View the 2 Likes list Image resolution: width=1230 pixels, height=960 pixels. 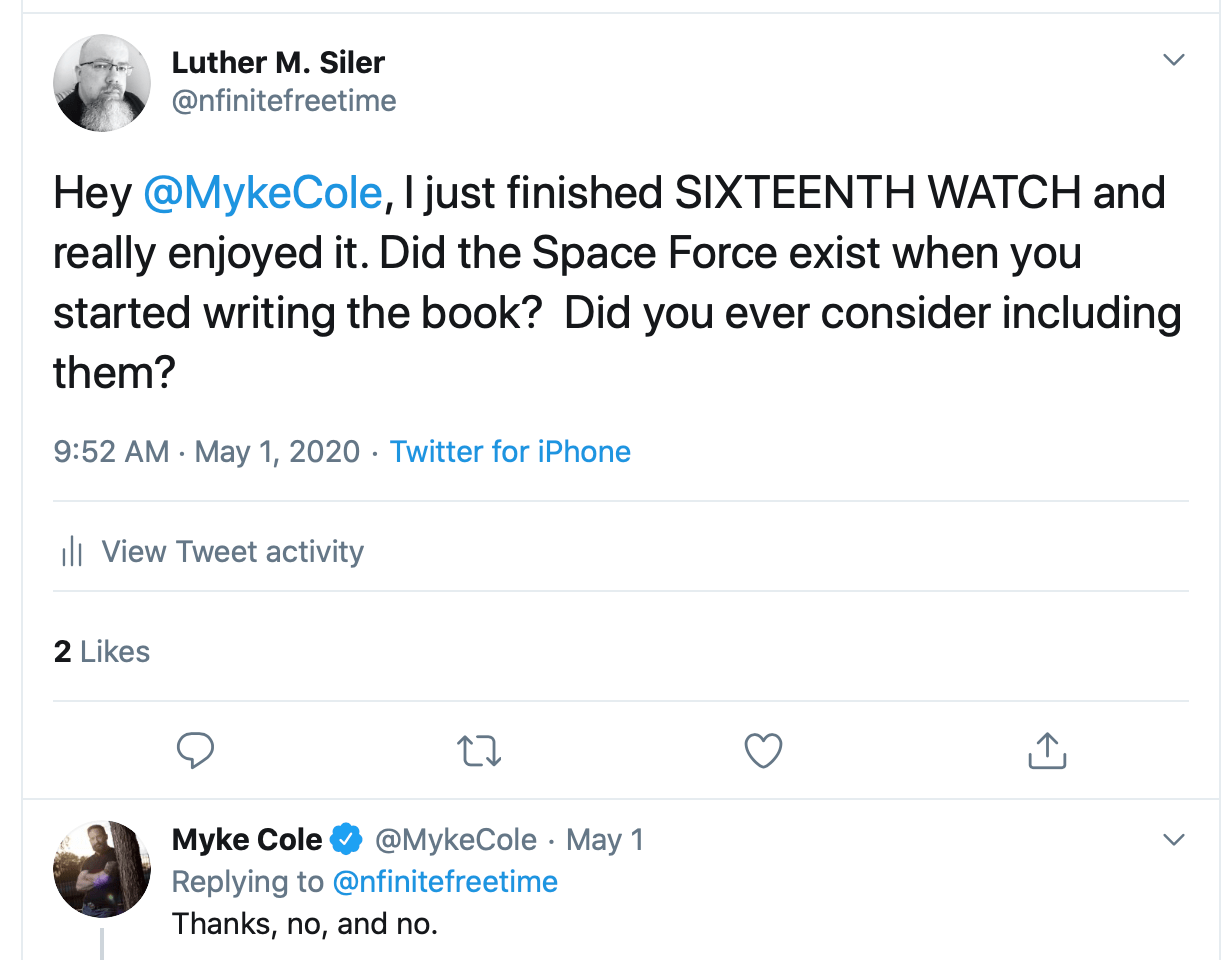click(x=102, y=652)
